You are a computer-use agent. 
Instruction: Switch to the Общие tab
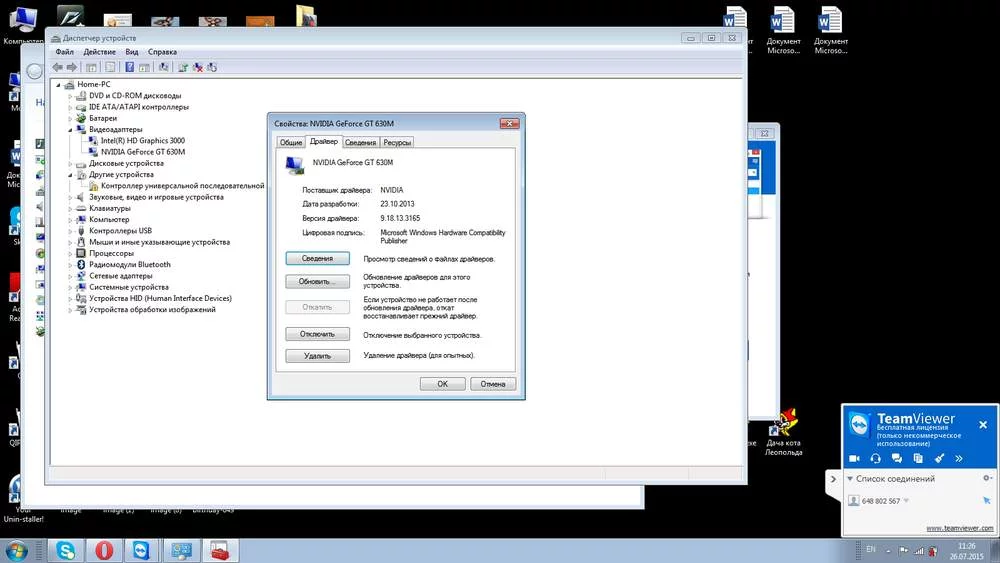tap(291, 143)
